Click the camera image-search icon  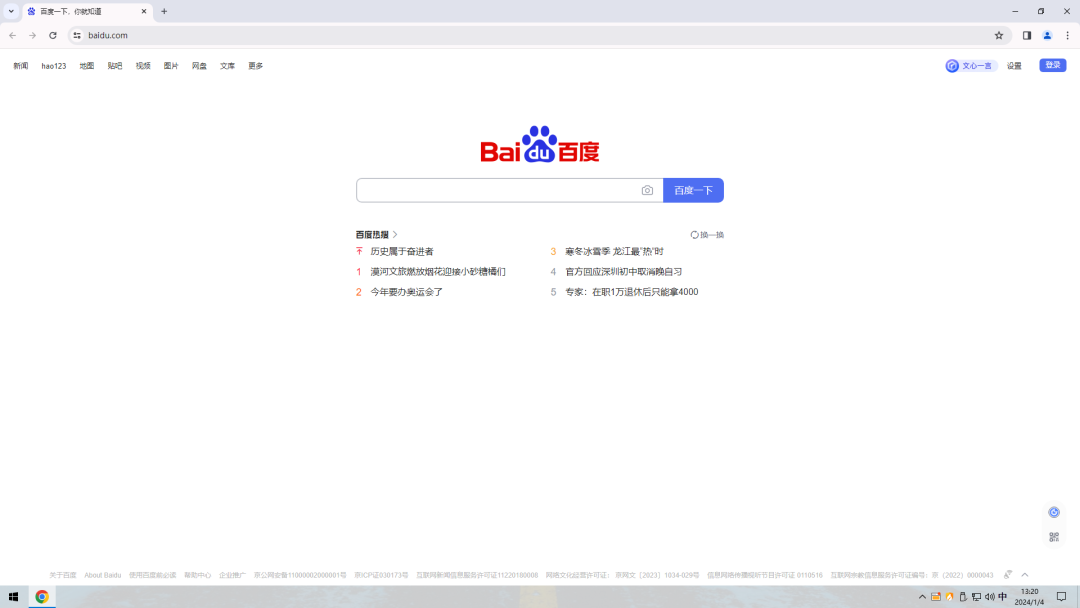point(647,191)
